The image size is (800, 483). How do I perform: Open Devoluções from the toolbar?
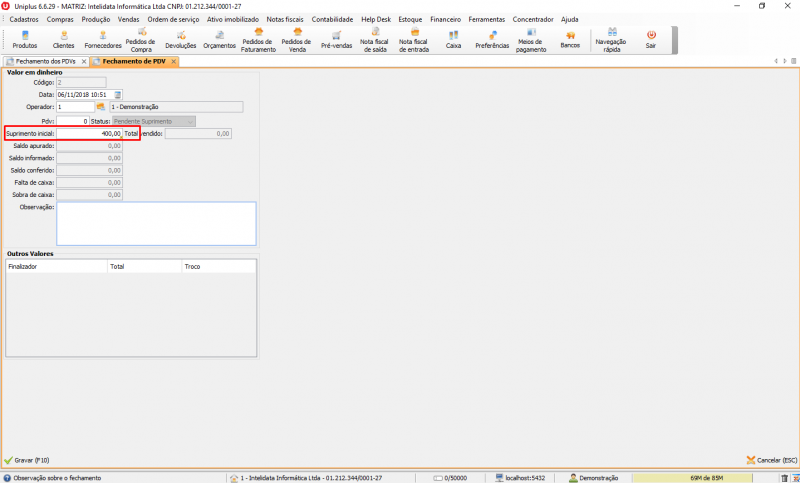pos(181,39)
